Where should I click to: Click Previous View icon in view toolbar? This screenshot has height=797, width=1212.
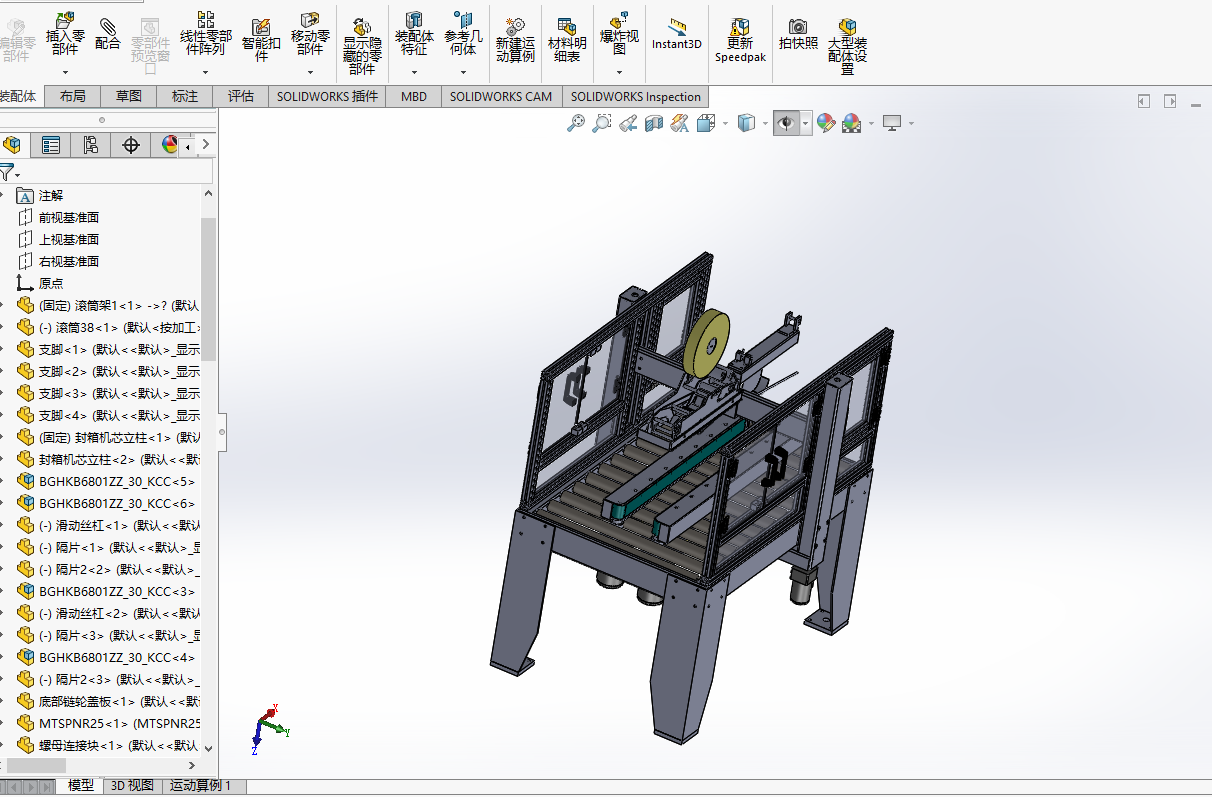[x=628, y=123]
